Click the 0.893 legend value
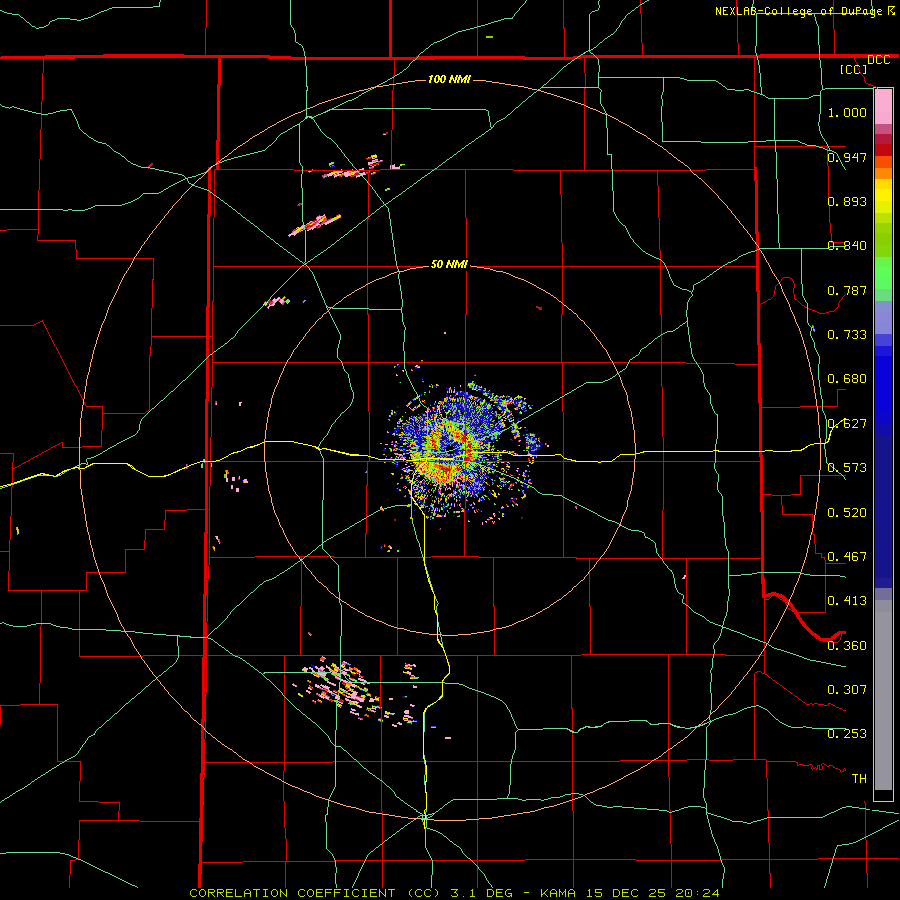The width and height of the screenshot is (900, 900). 847,201
